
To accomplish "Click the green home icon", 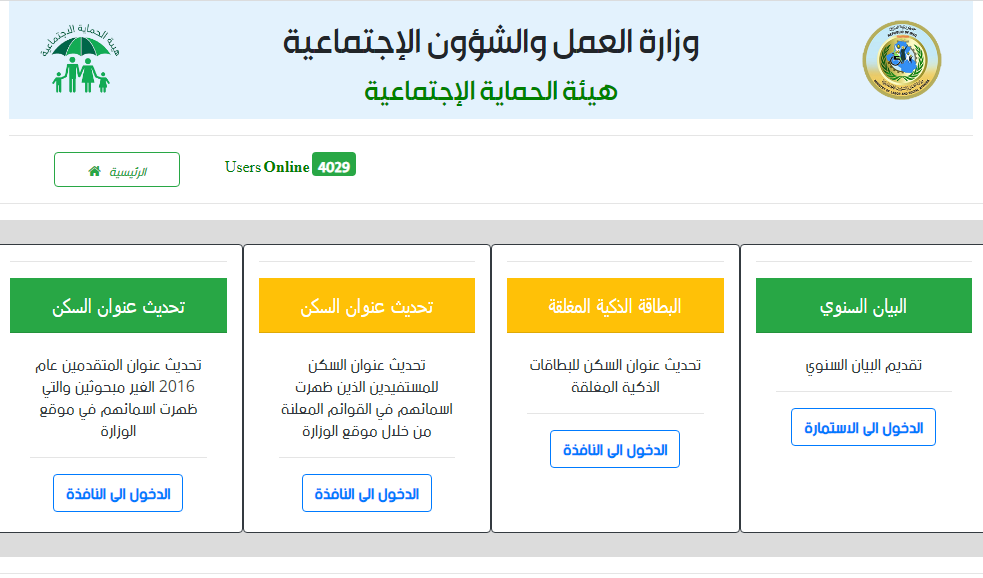I will pos(95,171).
